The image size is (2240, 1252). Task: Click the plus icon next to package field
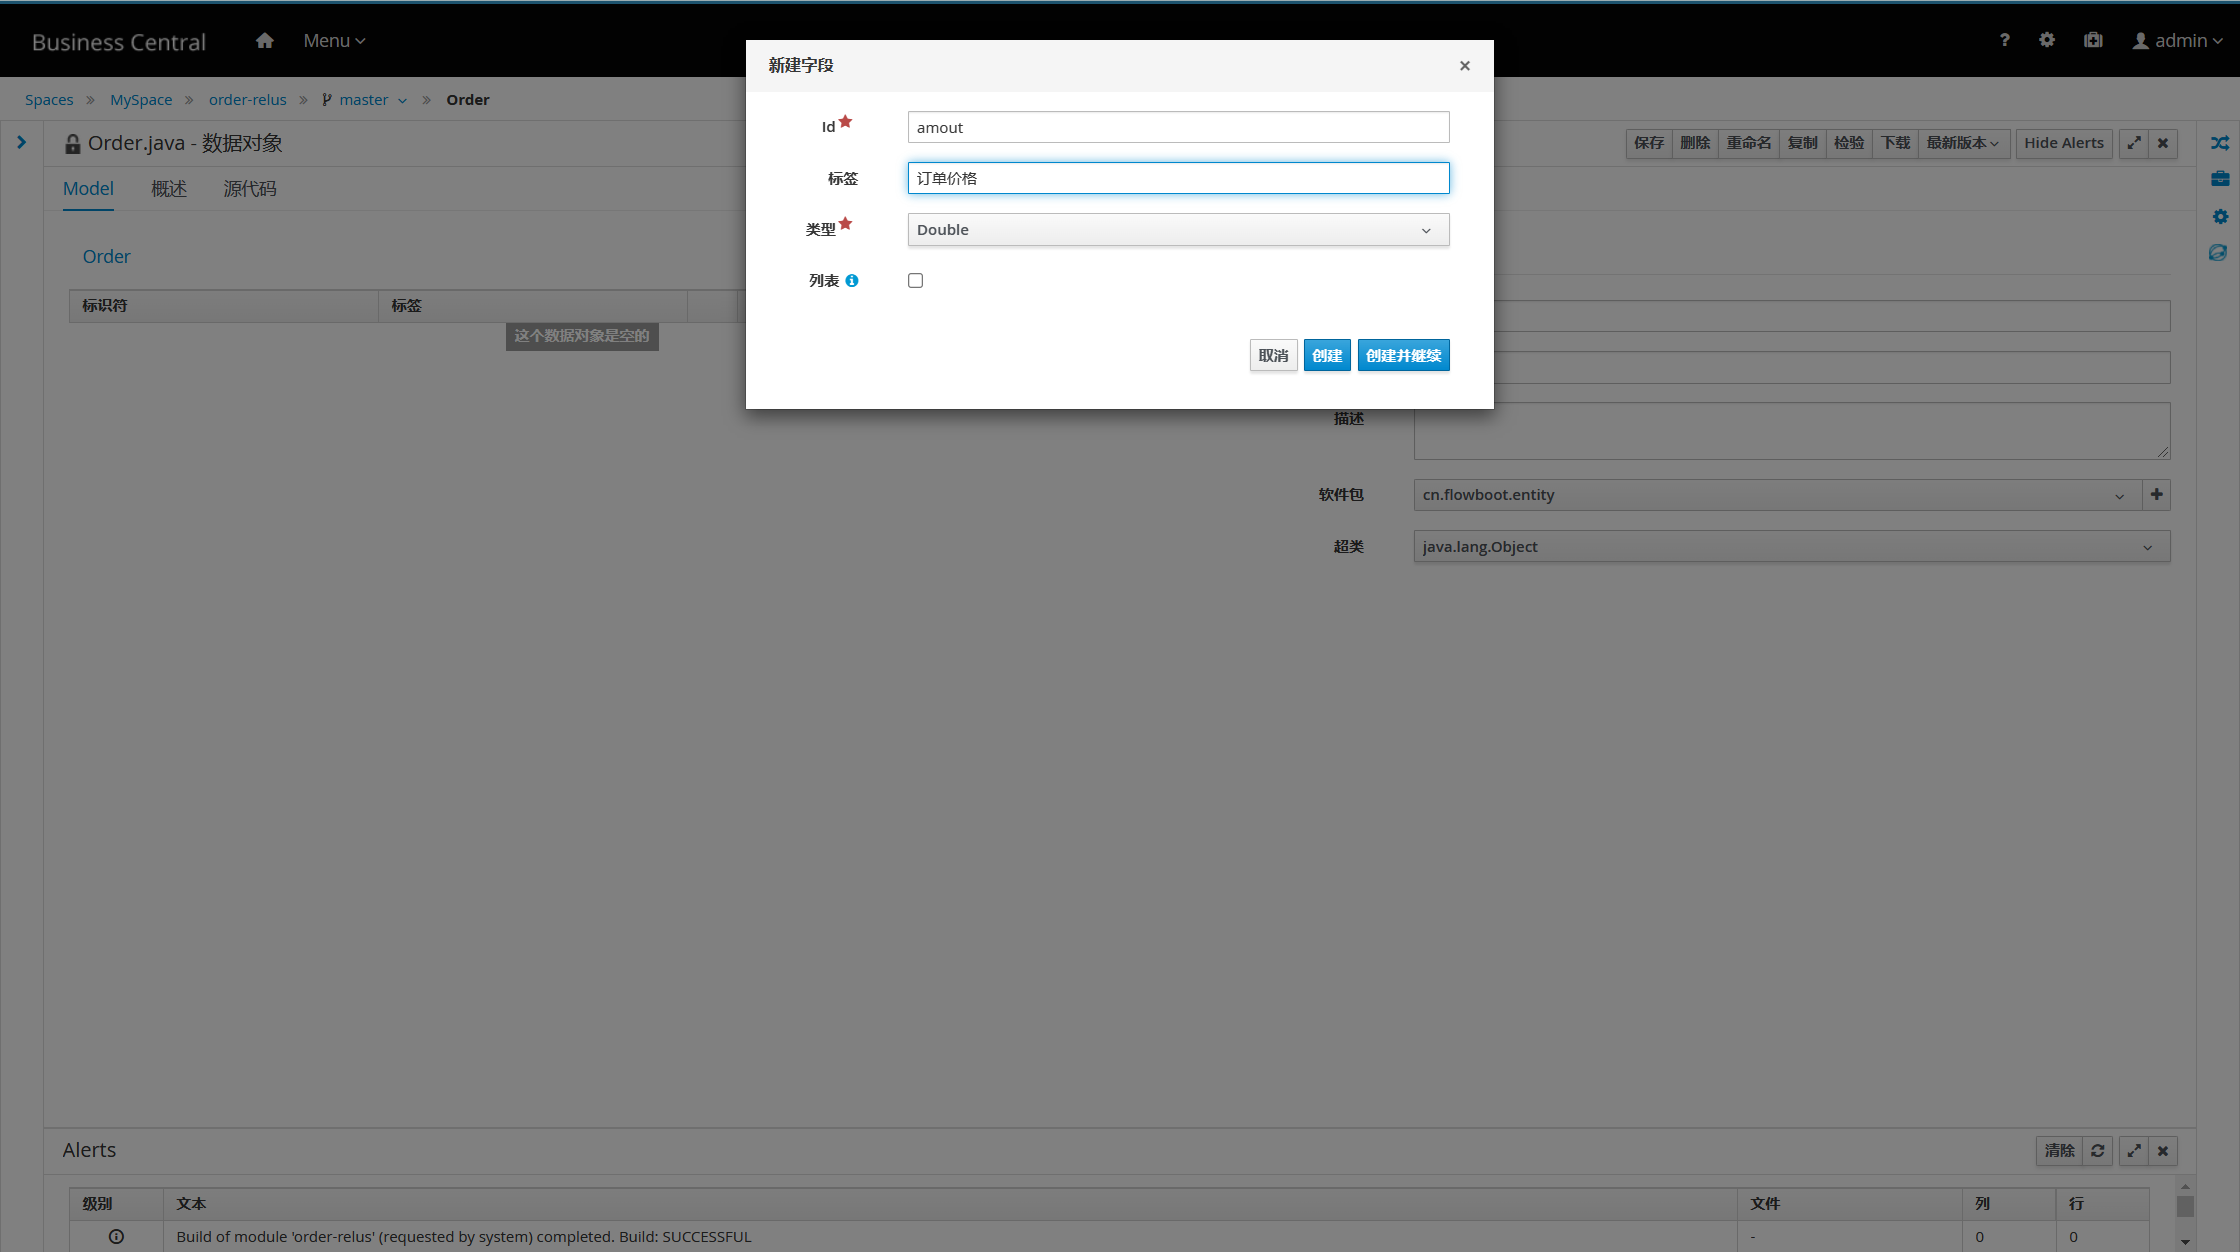pyautogui.click(x=2156, y=494)
